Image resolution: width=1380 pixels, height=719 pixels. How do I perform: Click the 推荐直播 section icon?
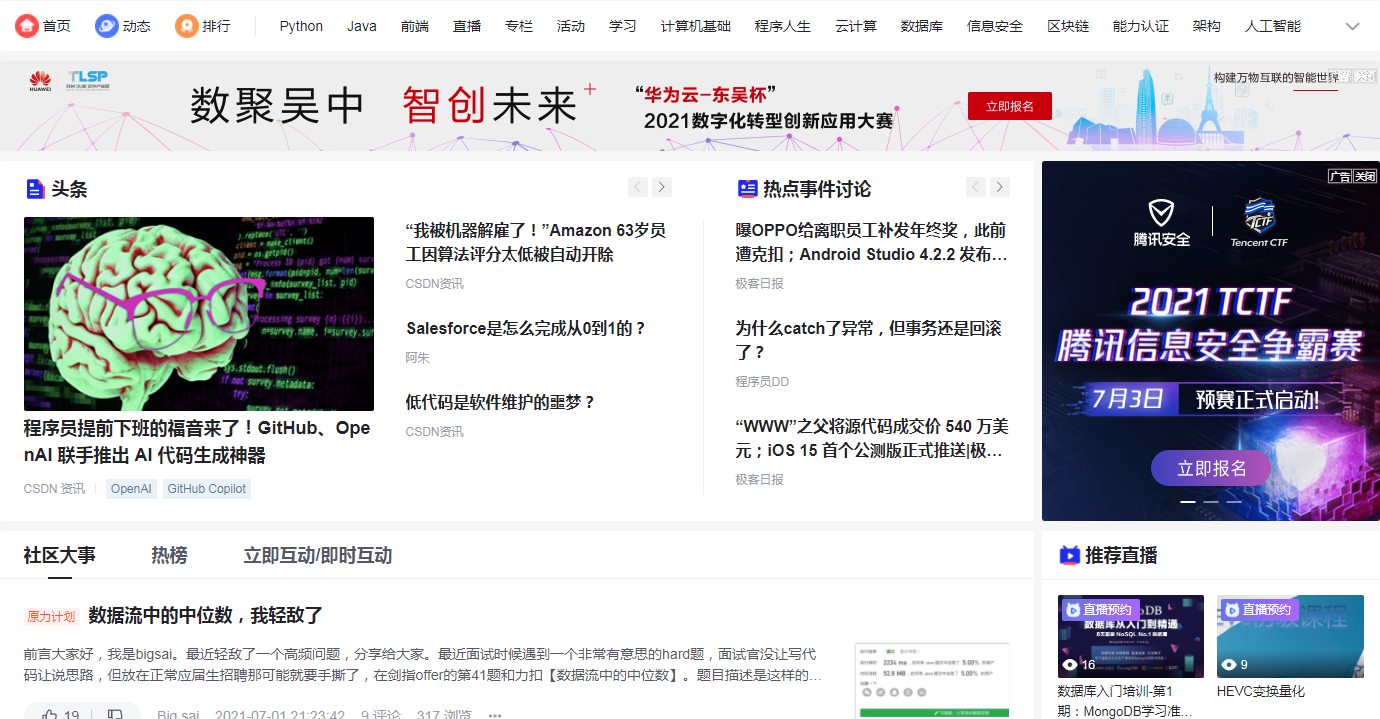tap(1070, 555)
